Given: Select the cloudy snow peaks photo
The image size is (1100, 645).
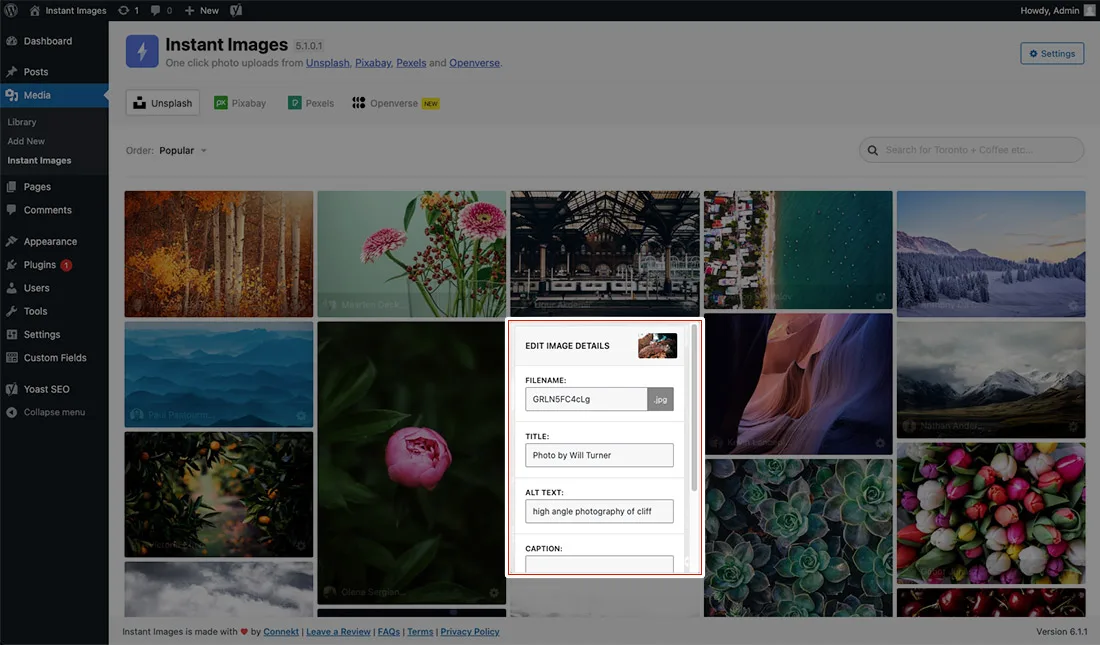Looking at the screenshot, I should (x=991, y=380).
